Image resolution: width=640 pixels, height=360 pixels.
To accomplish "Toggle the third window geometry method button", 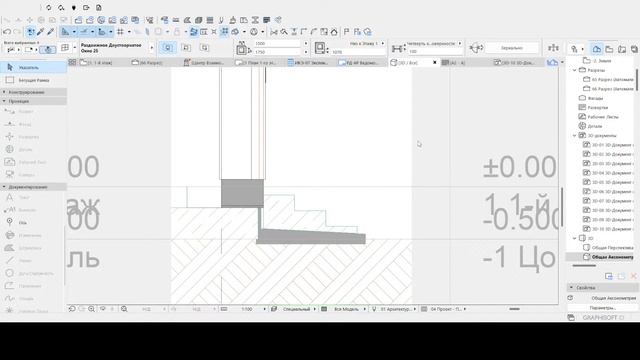I will point(204,48).
